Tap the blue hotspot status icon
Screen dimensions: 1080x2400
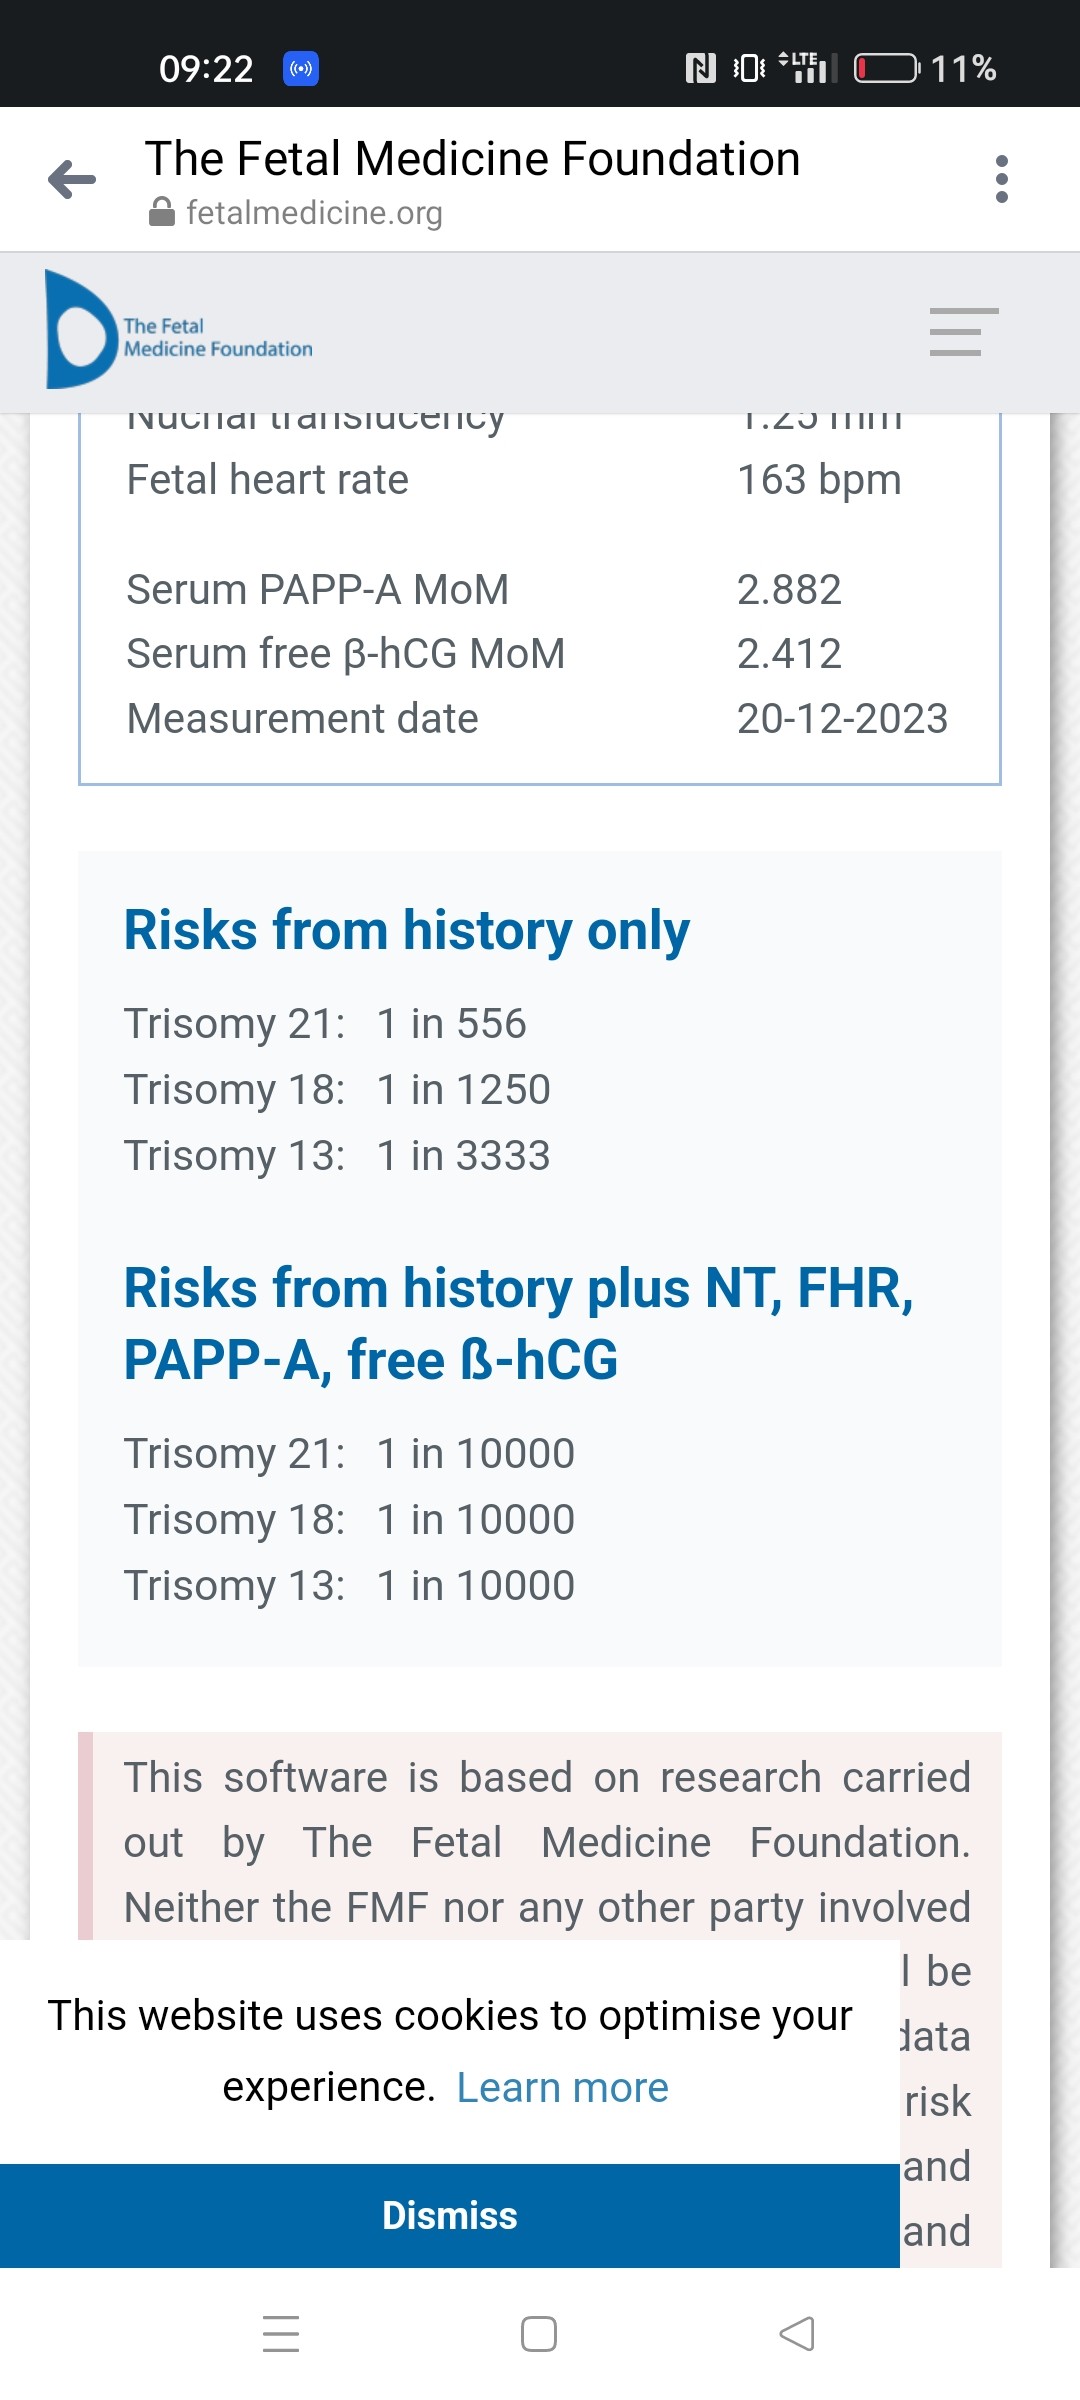301,68
